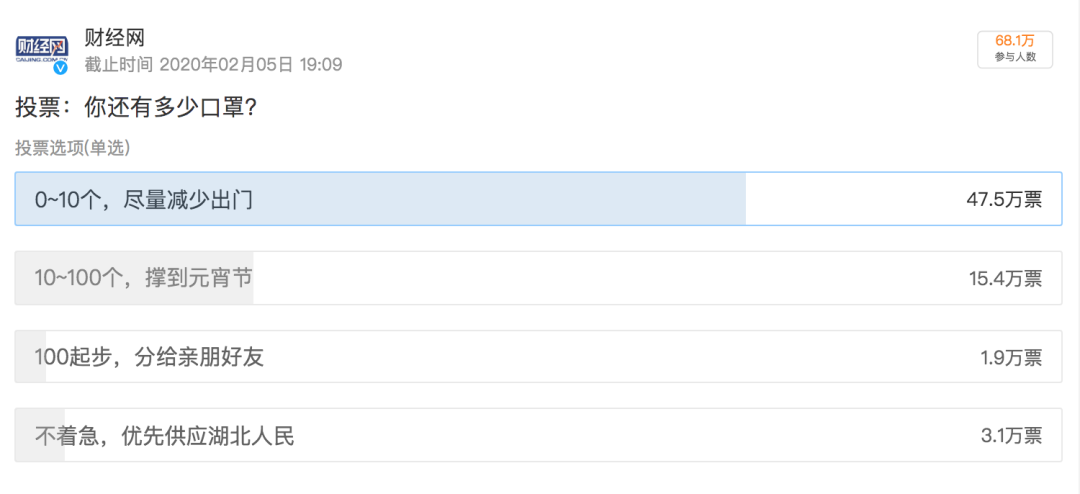Click the small gray bar of 100起步 option
The width and height of the screenshot is (1080, 494).
31,357
